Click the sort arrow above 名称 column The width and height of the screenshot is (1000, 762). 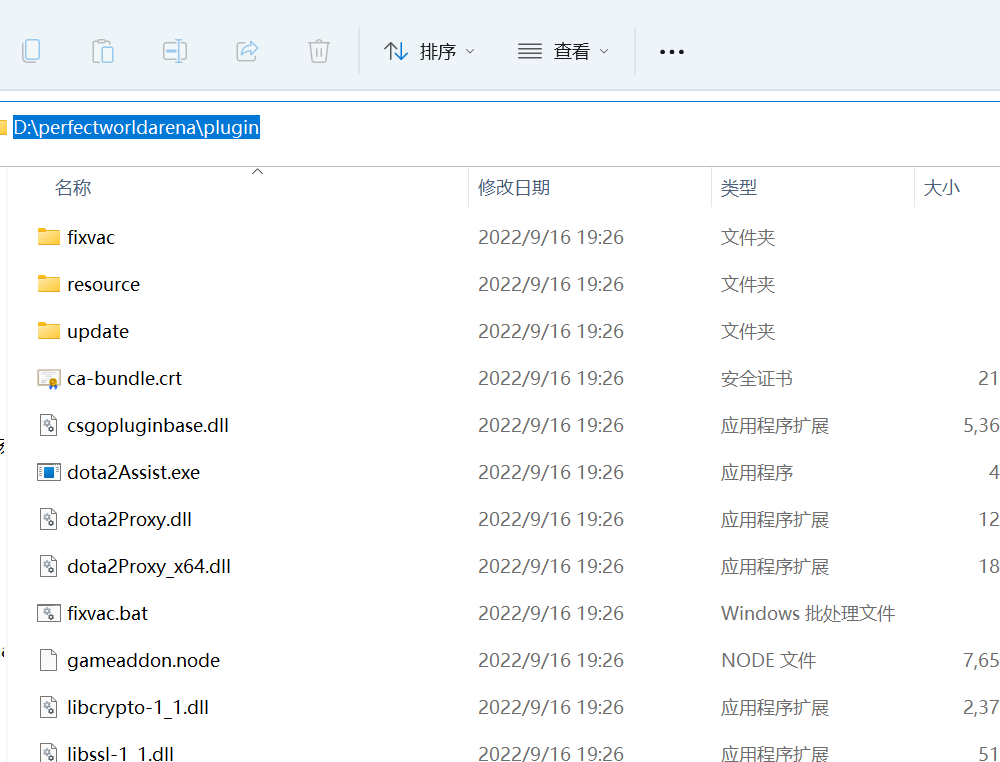[258, 171]
